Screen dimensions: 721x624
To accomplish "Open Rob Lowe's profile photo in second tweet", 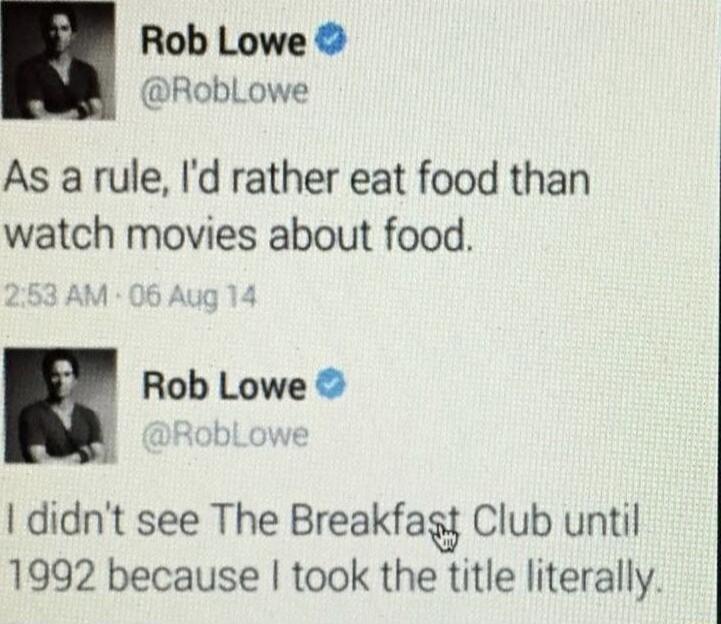I will (61, 406).
